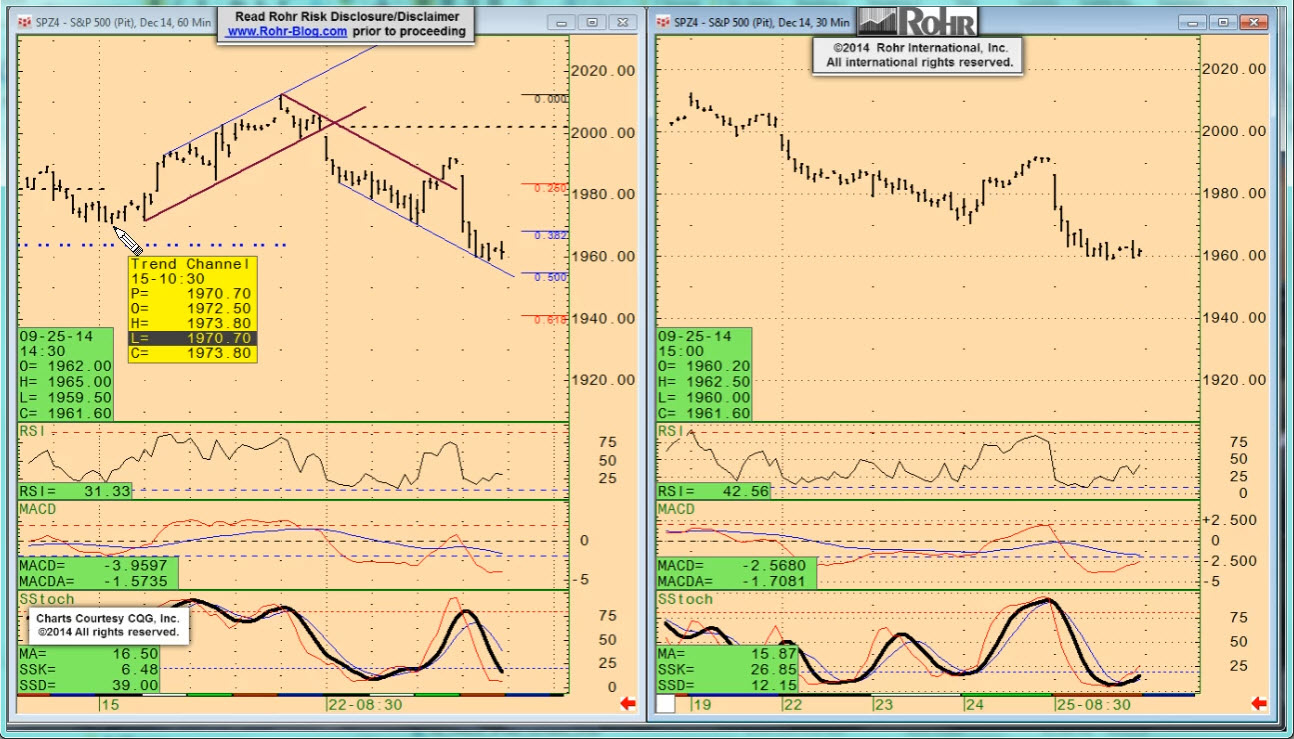Select the SStoch label on the 60-minute chart
The height and width of the screenshot is (739, 1294).
point(47,599)
